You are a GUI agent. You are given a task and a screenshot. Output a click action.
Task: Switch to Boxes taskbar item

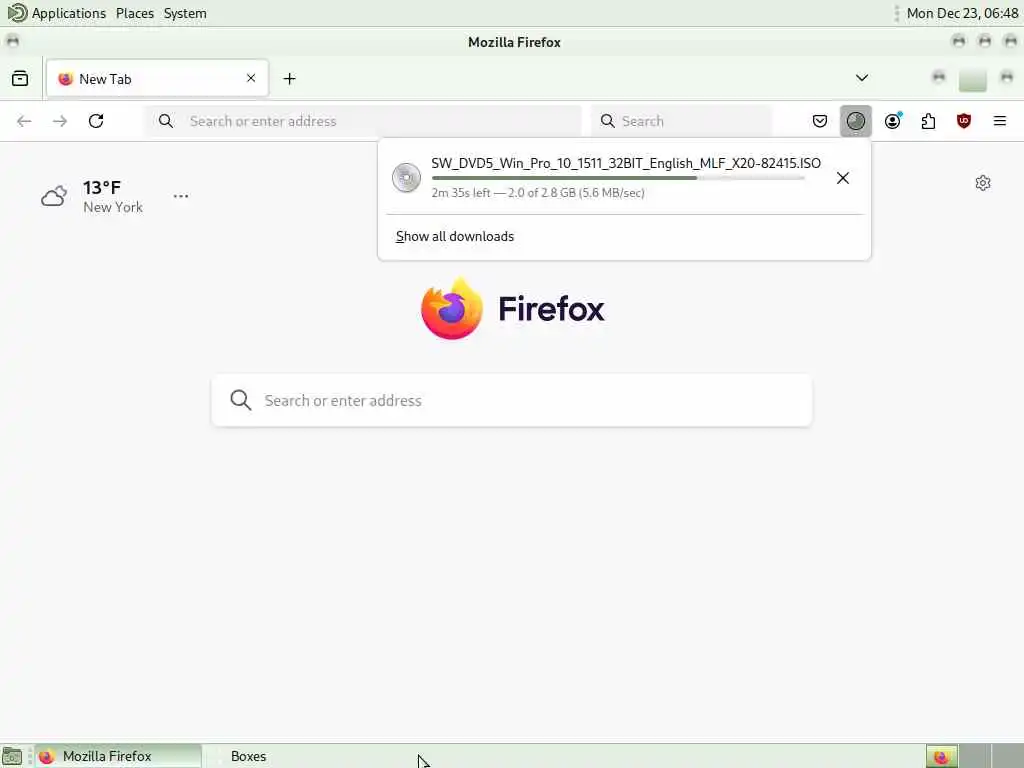click(x=248, y=756)
